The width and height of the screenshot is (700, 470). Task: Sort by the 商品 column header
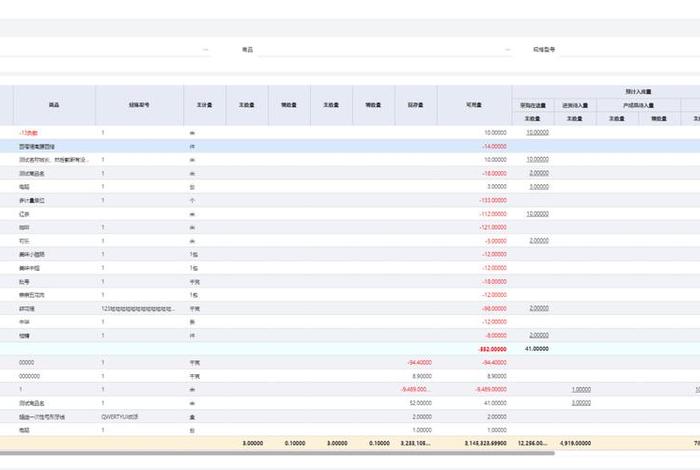coord(54,104)
